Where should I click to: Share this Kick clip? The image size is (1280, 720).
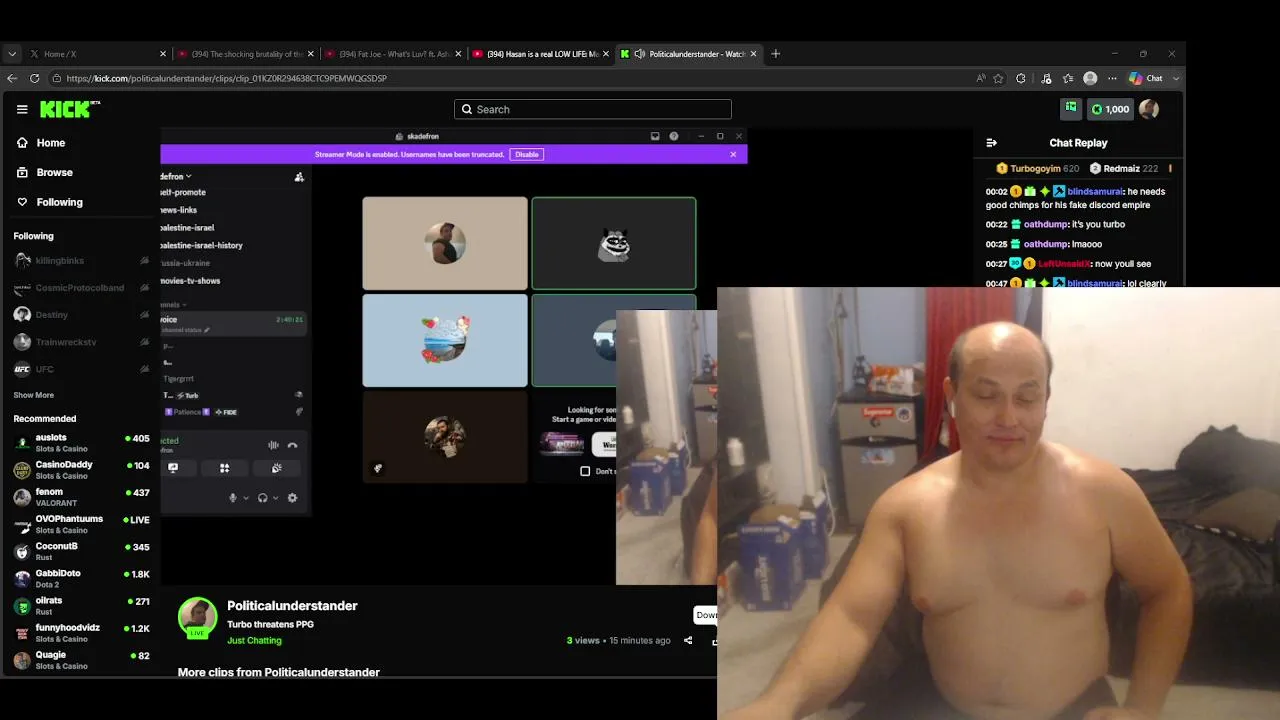click(688, 640)
